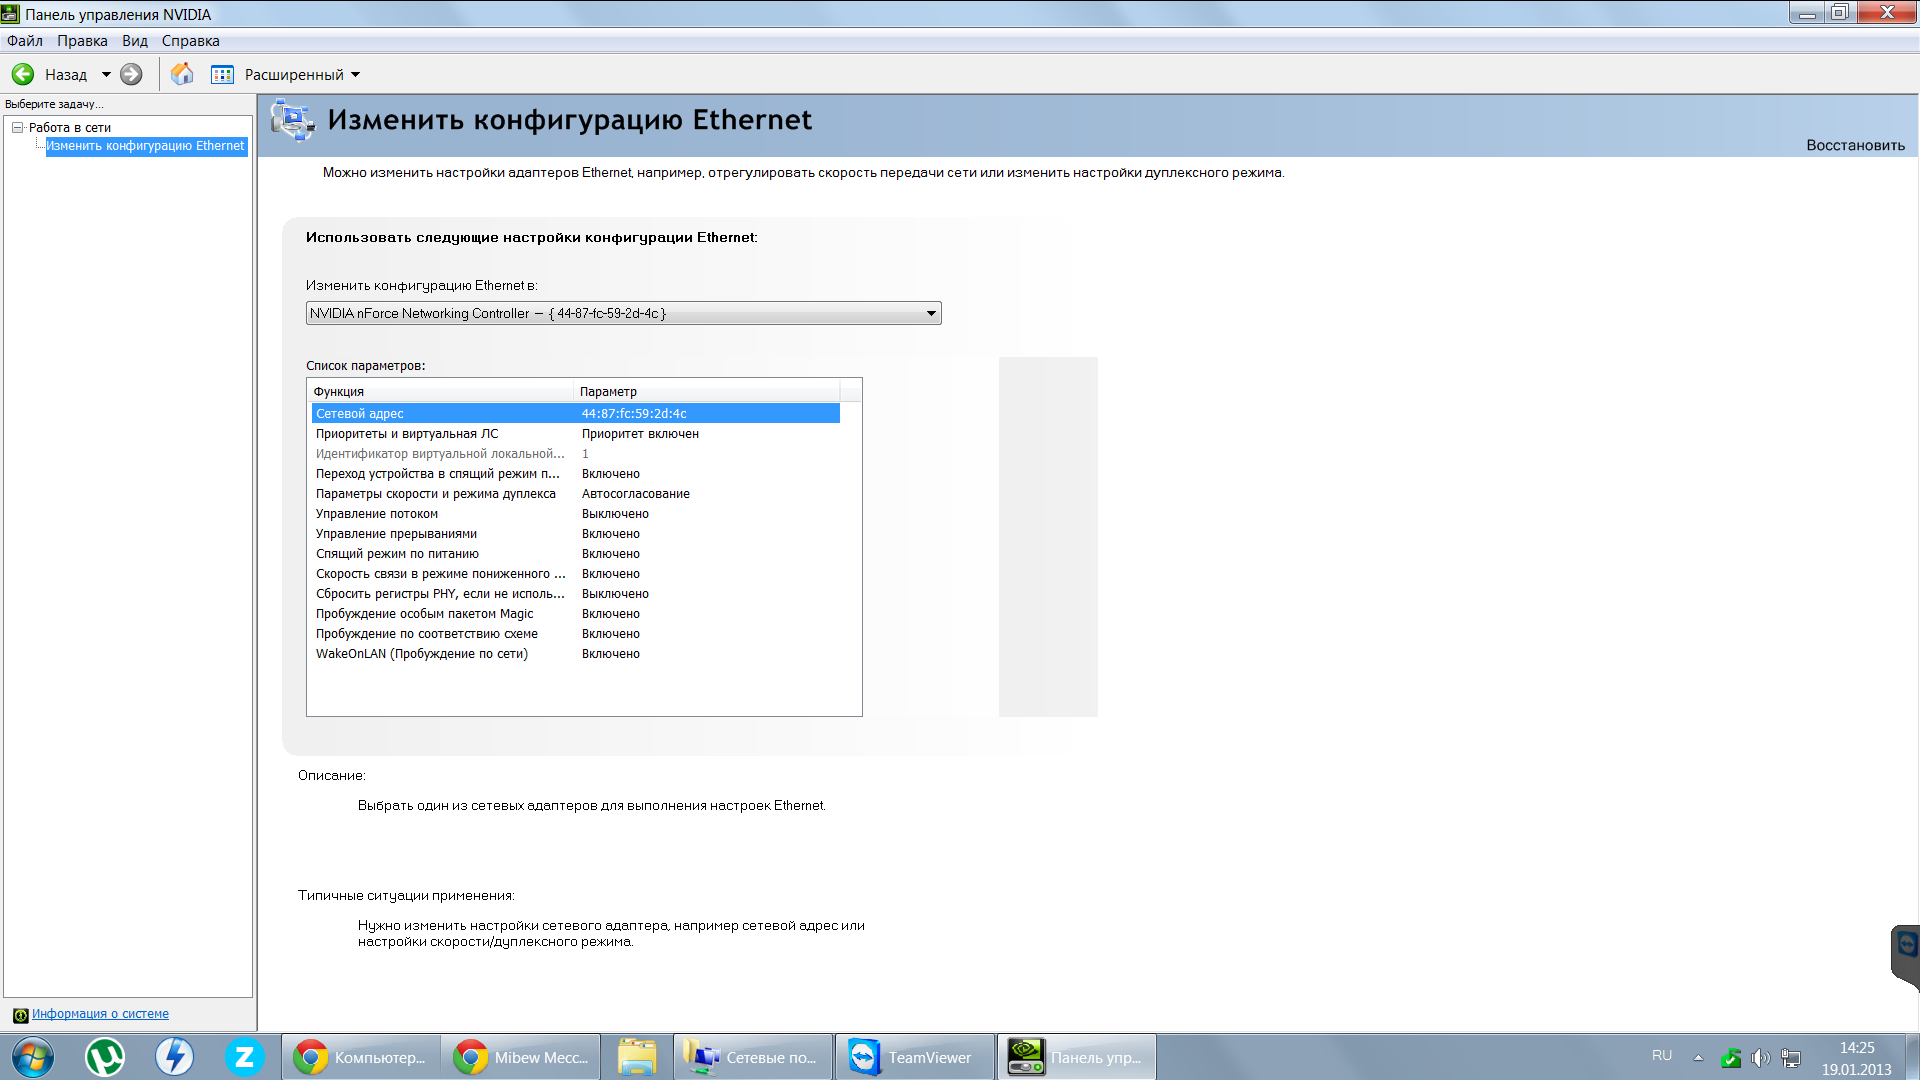1920x1080 pixels.
Task: Switch to Сетевые по... taskbar window
Action: pos(753,1057)
